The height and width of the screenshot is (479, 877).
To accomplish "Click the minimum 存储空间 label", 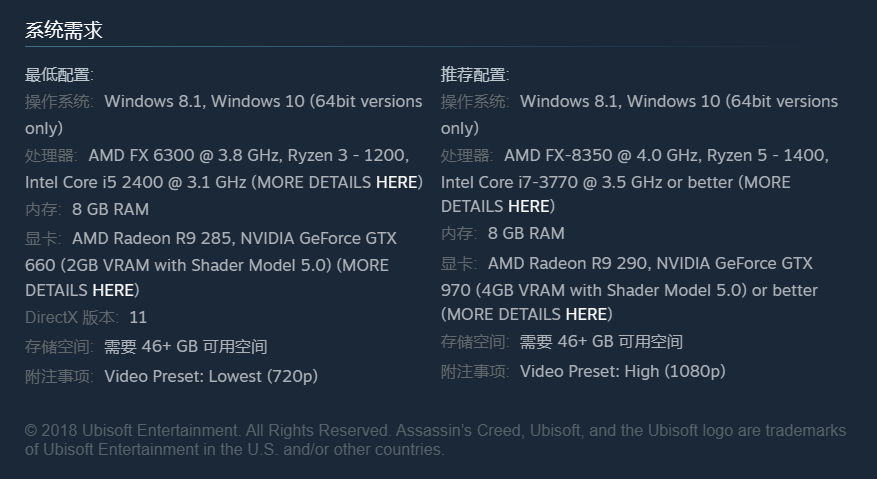I will (x=59, y=347).
